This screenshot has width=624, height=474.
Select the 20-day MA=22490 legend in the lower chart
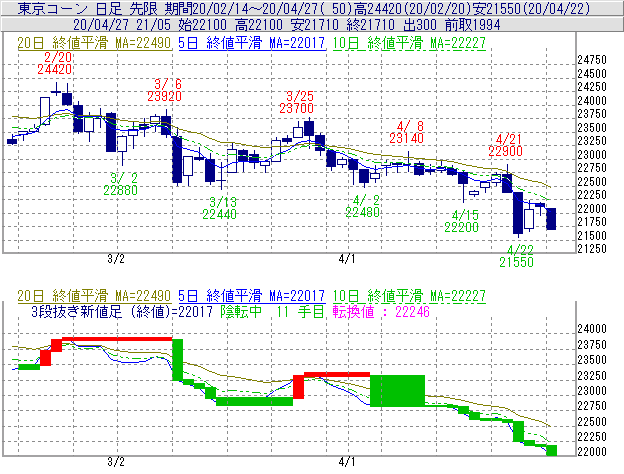[94, 296]
